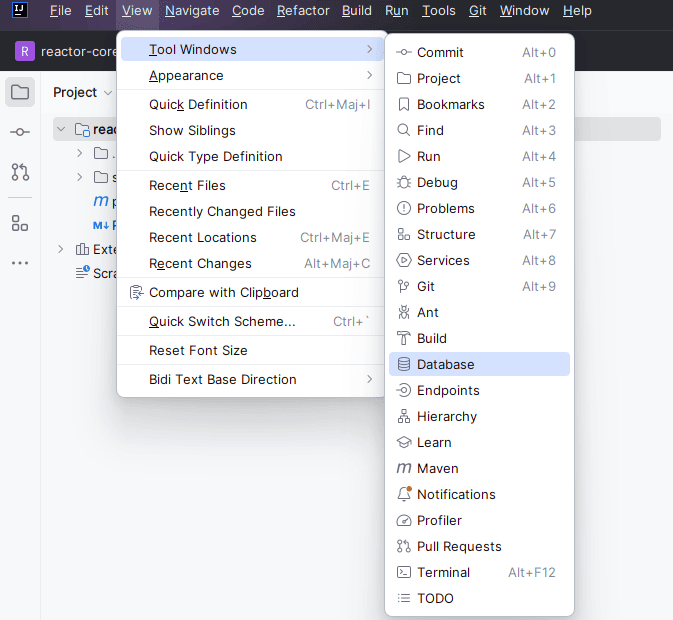
Task: Click the Maven m icon in submenu
Action: (x=403, y=468)
